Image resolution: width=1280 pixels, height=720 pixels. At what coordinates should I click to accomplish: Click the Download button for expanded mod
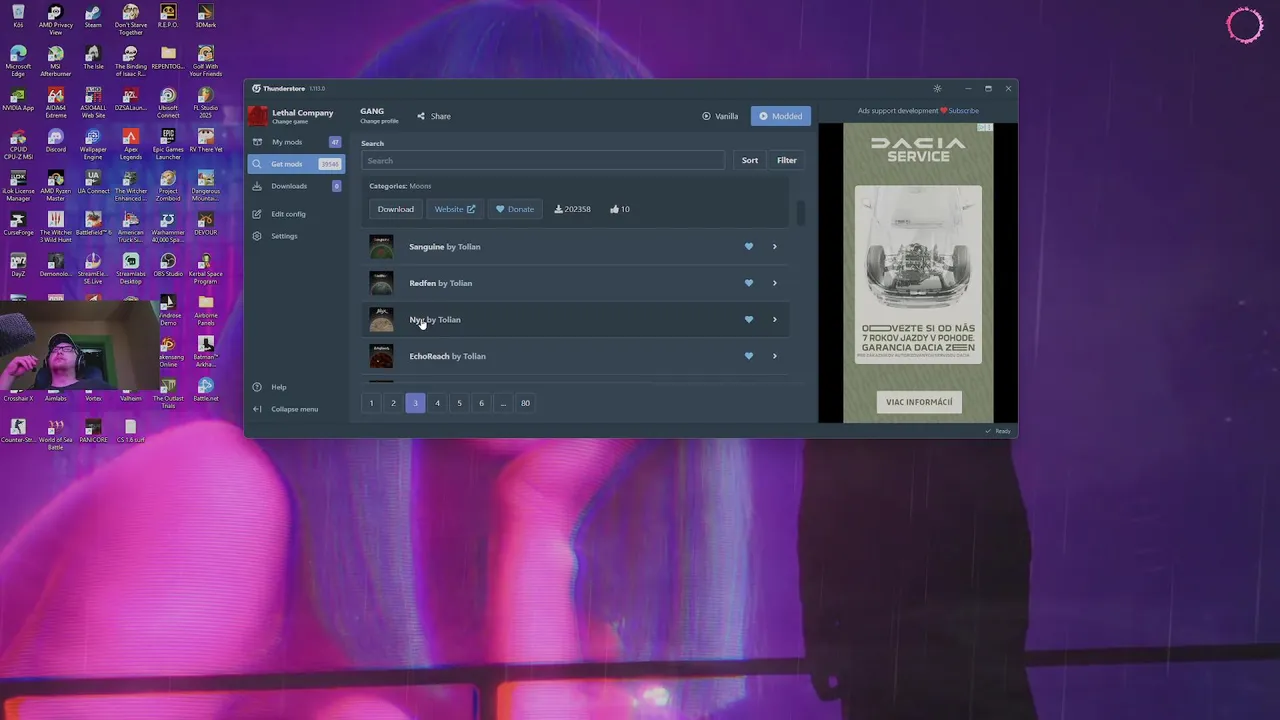(x=395, y=209)
